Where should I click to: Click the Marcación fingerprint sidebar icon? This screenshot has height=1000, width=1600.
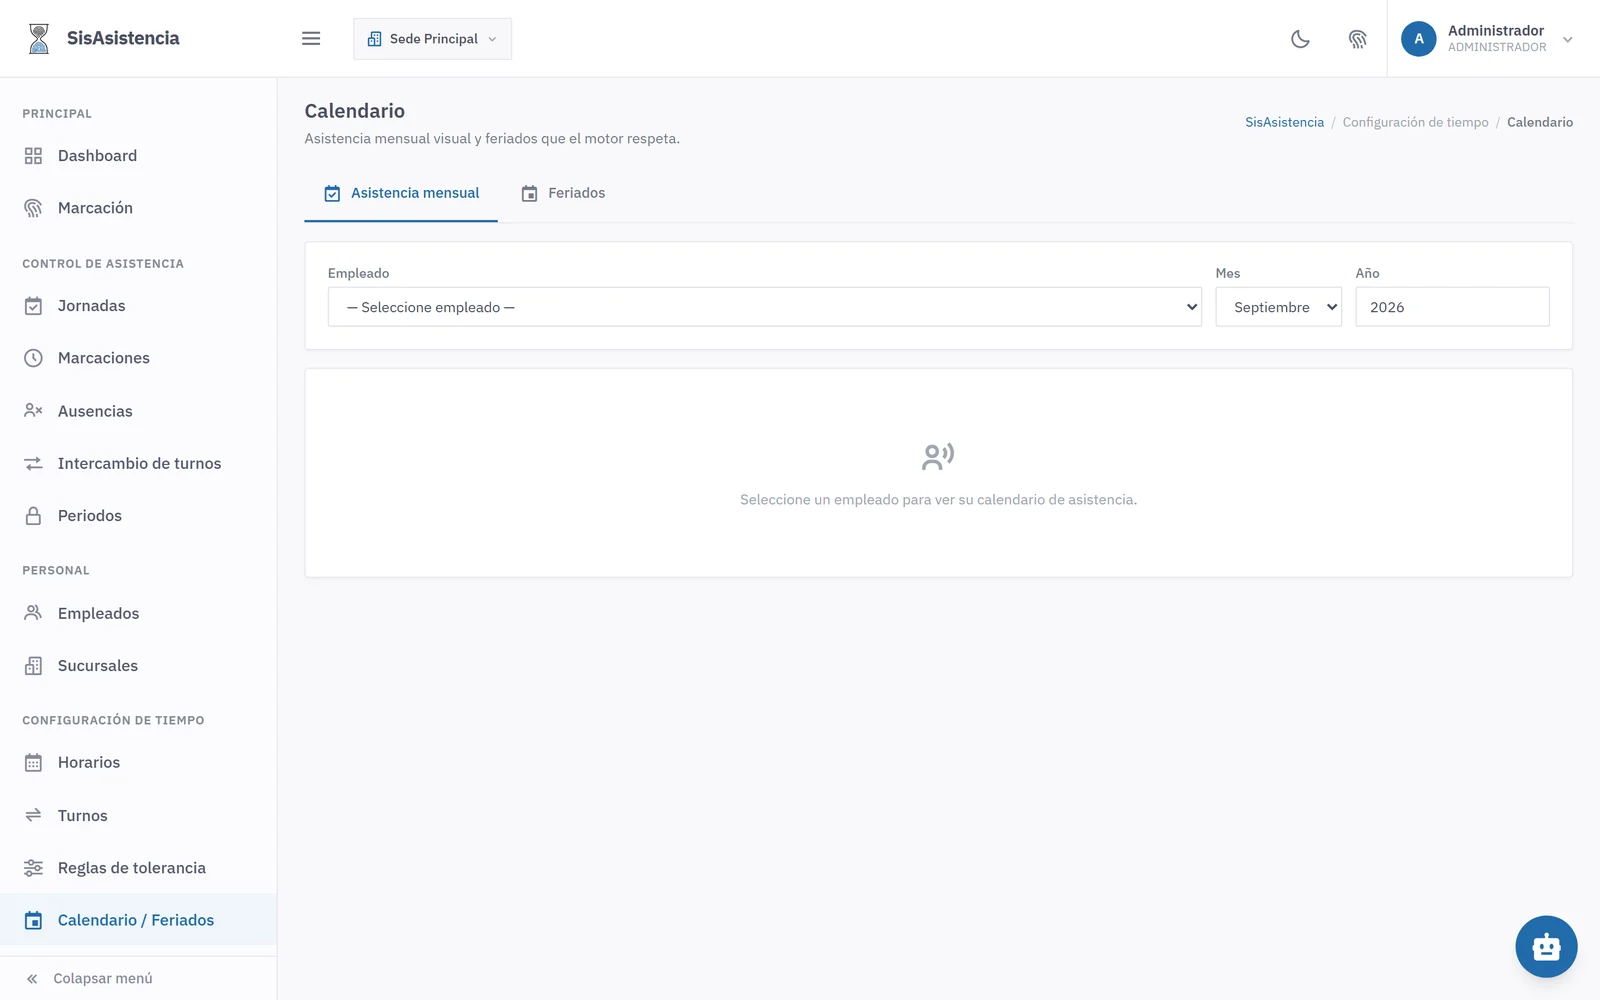pos(33,208)
